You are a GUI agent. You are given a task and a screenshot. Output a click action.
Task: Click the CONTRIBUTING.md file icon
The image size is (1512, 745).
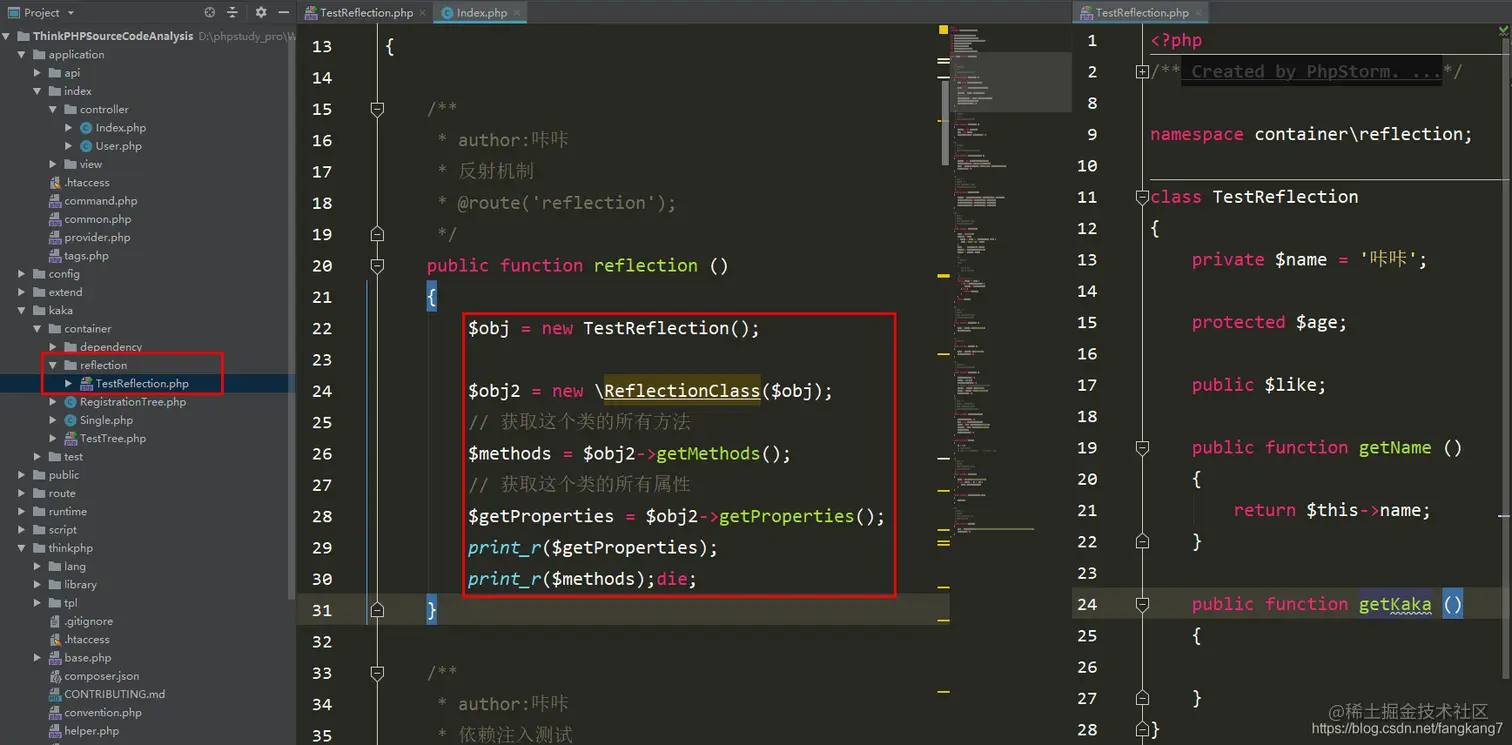[55, 694]
